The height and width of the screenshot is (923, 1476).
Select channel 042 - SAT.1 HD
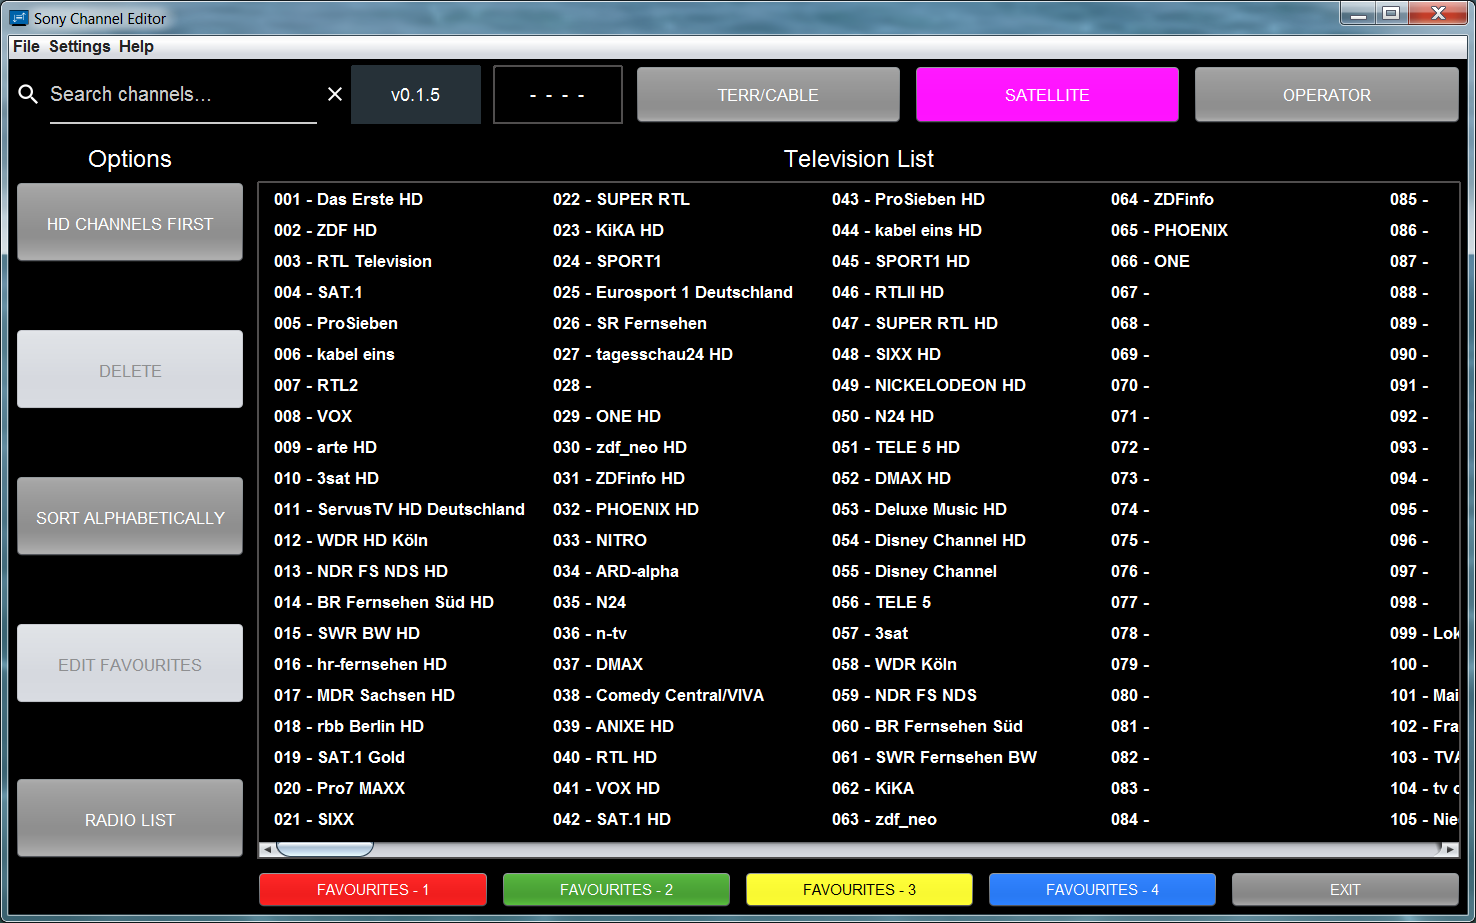(612, 819)
